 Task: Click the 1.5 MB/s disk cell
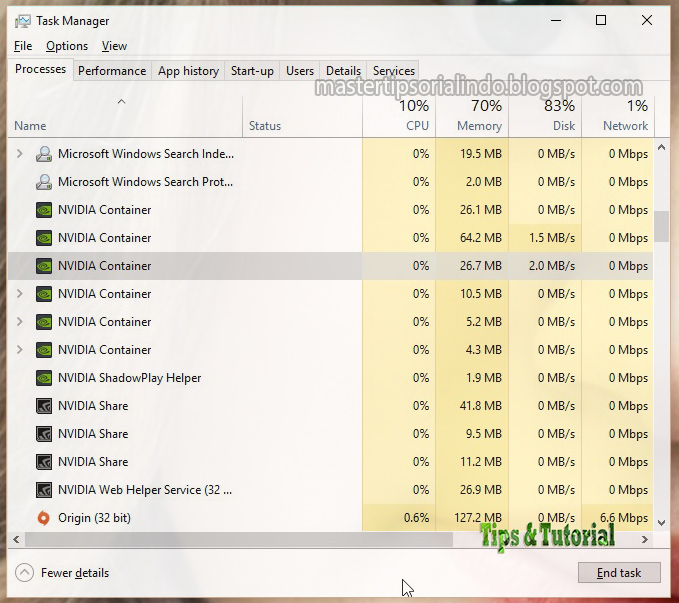pyautogui.click(x=545, y=238)
